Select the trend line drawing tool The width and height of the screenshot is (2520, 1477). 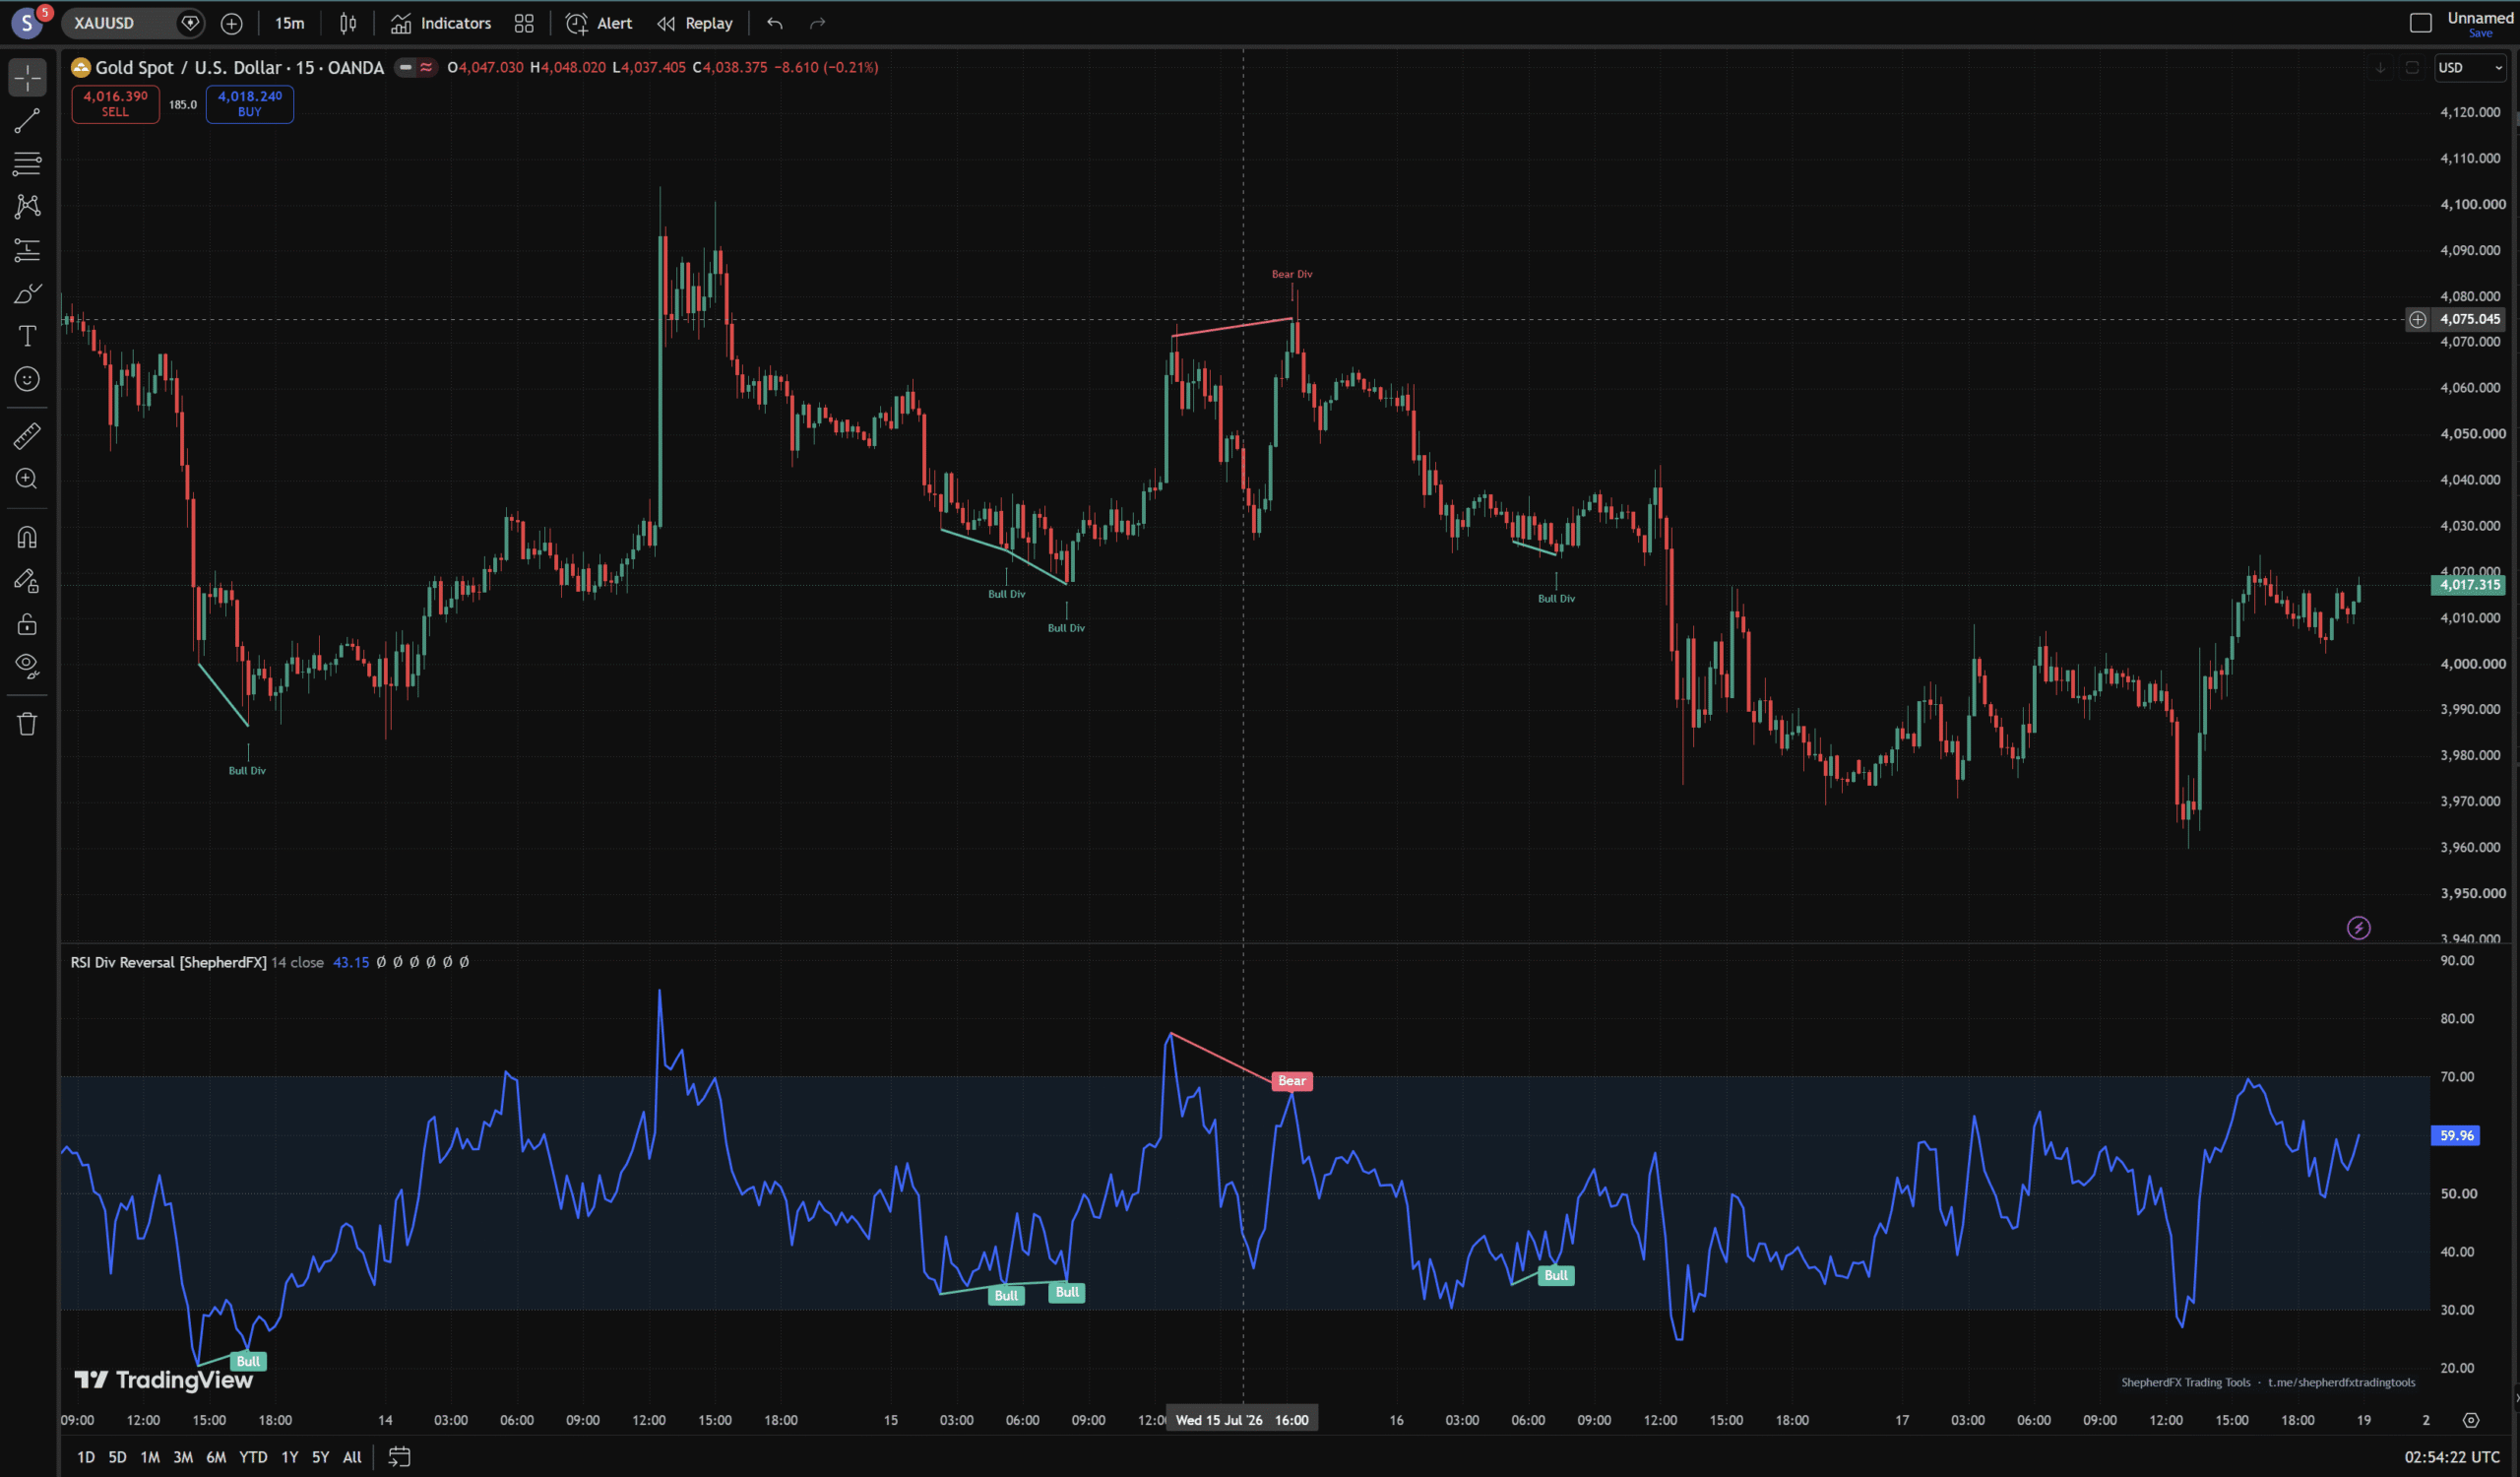click(27, 121)
